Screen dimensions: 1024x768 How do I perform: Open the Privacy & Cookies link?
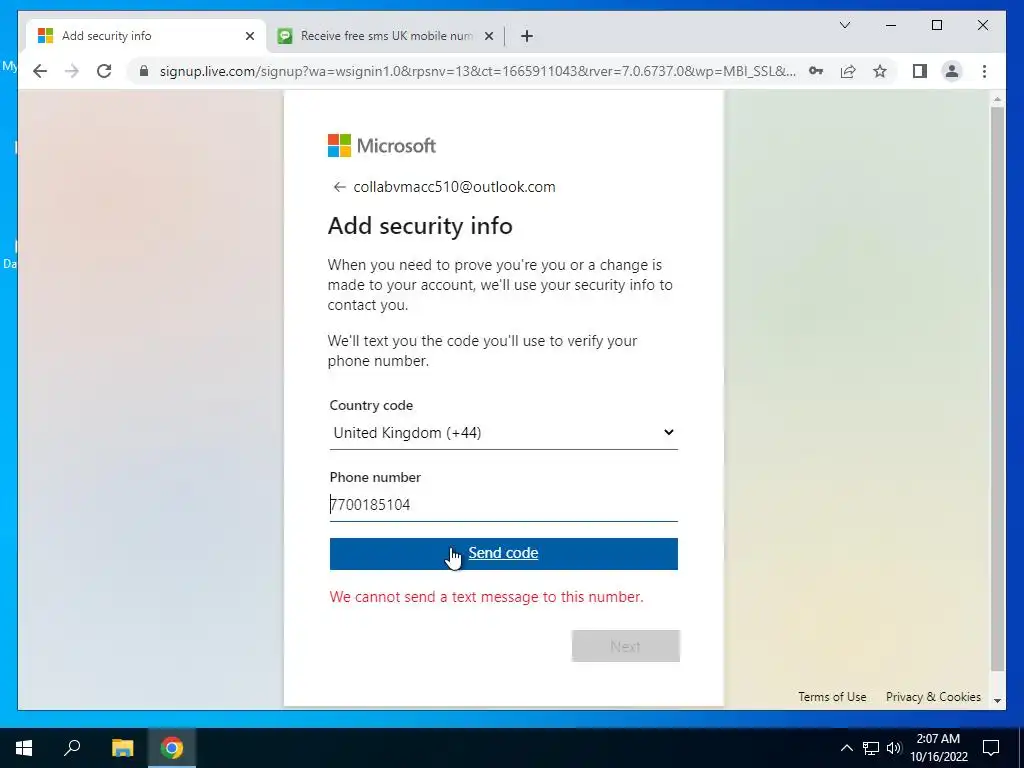tap(933, 697)
